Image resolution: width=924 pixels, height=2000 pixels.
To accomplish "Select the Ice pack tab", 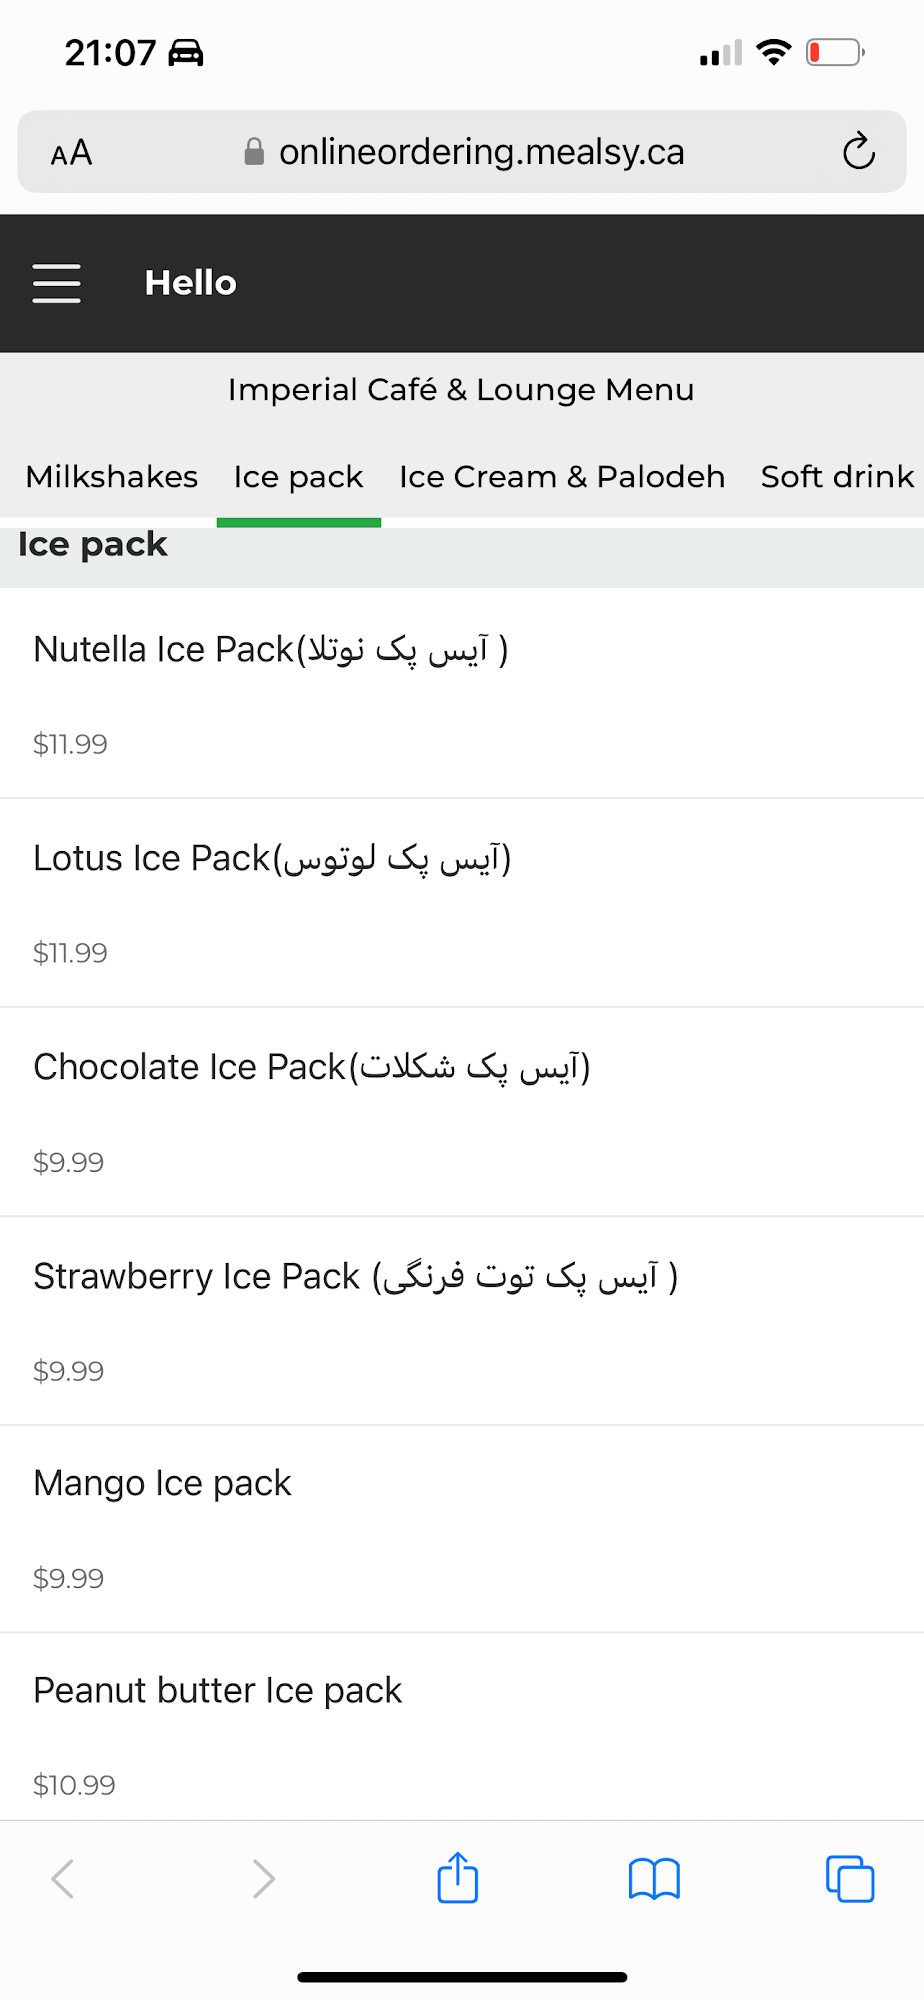I will coord(298,477).
